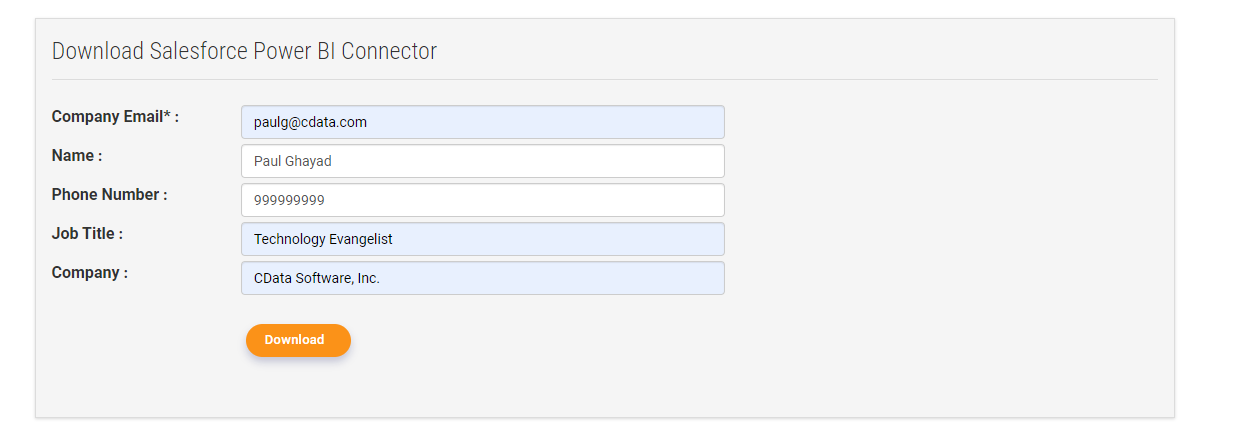1237x448 pixels.
Task: Click the "Job Title :" label
Action: click(x=87, y=234)
